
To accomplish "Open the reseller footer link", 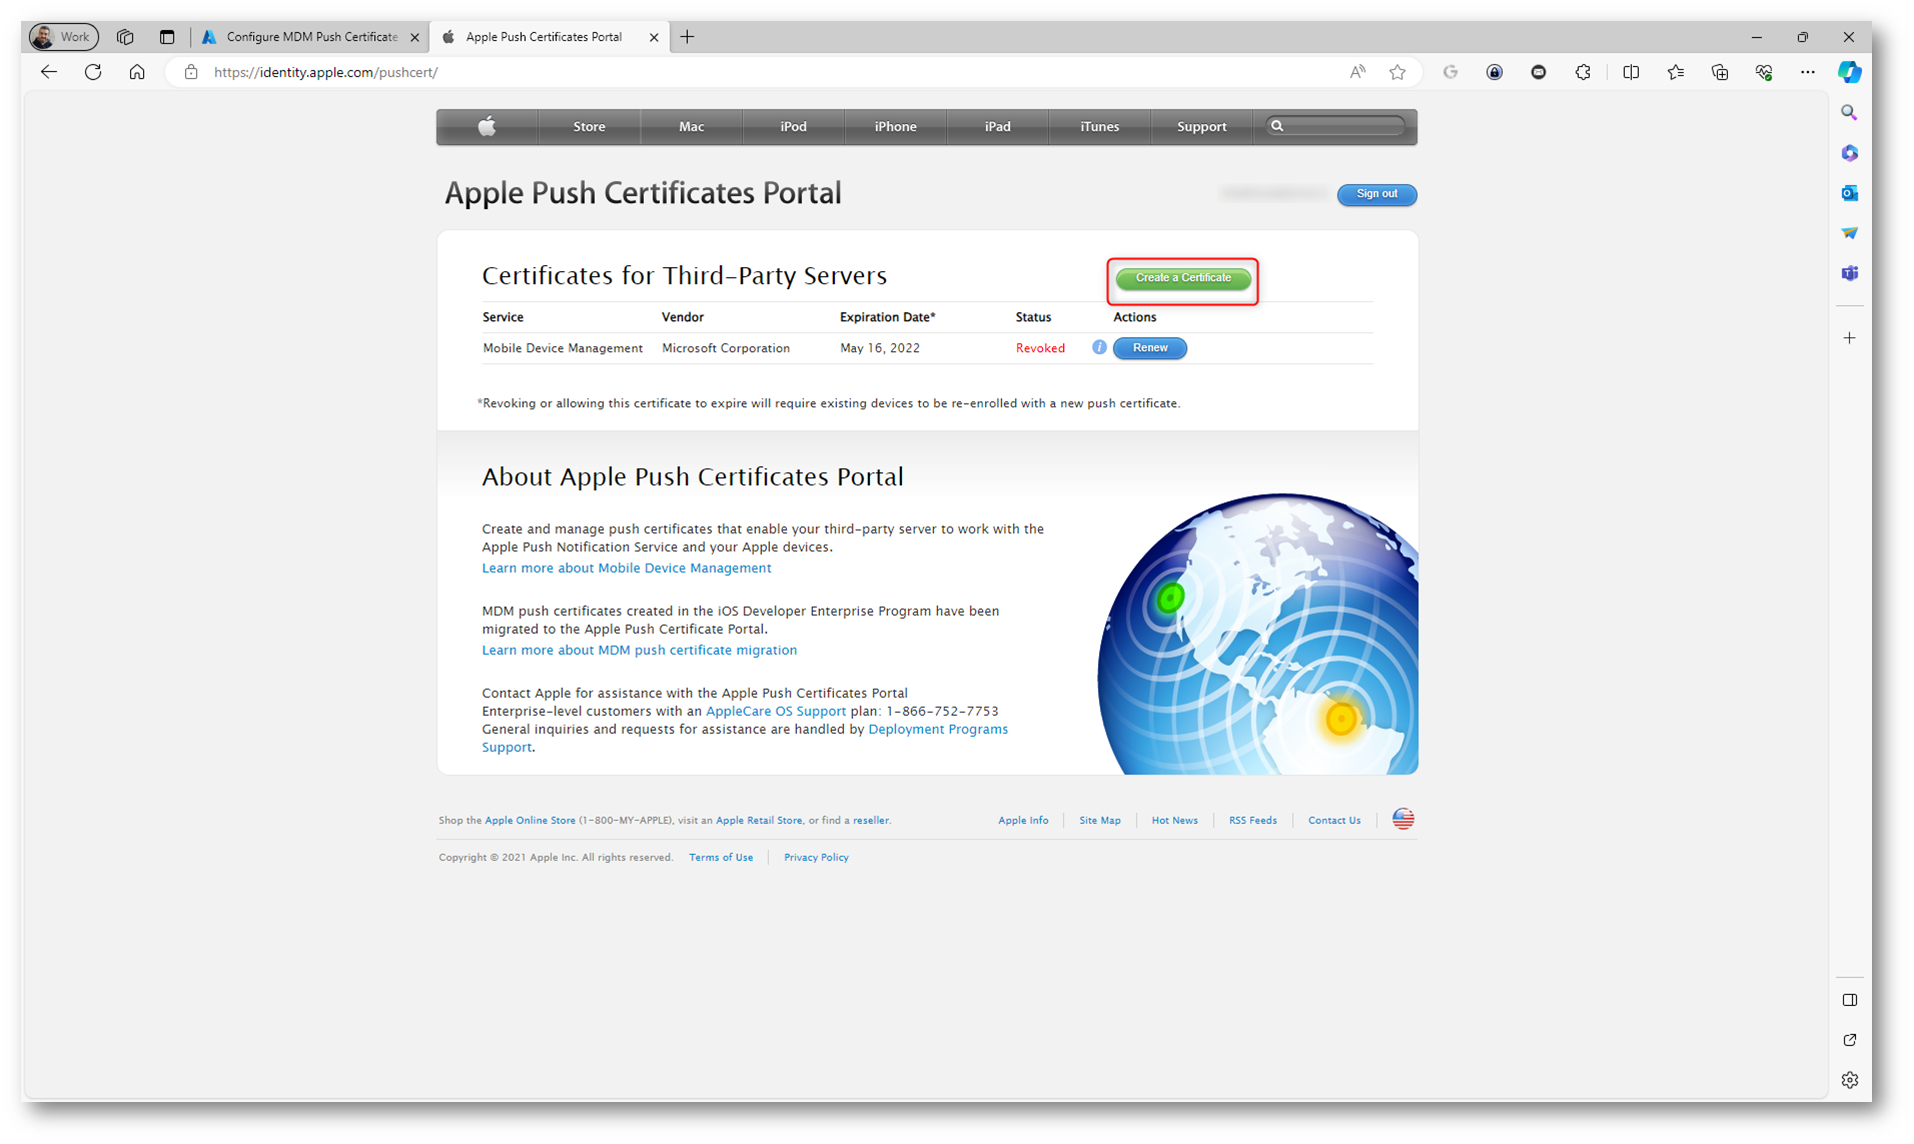I will 870,820.
